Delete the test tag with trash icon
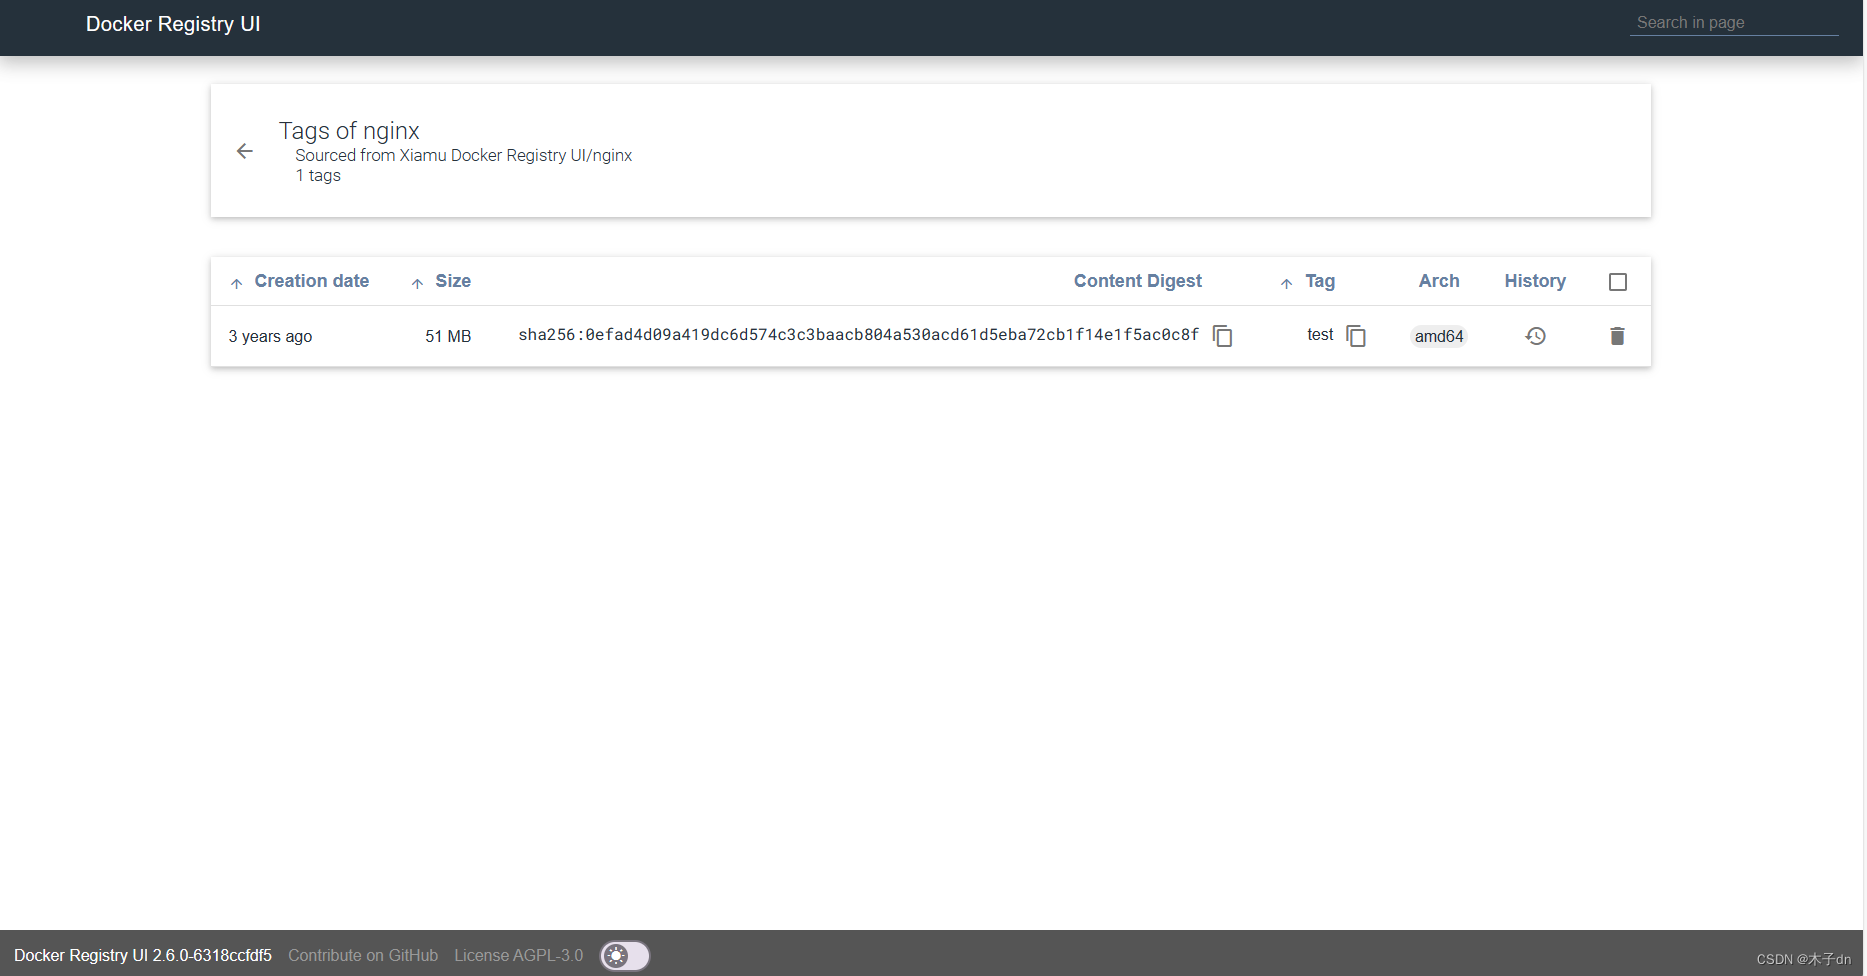The width and height of the screenshot is (1867, 976). (x=1617, y=336)
